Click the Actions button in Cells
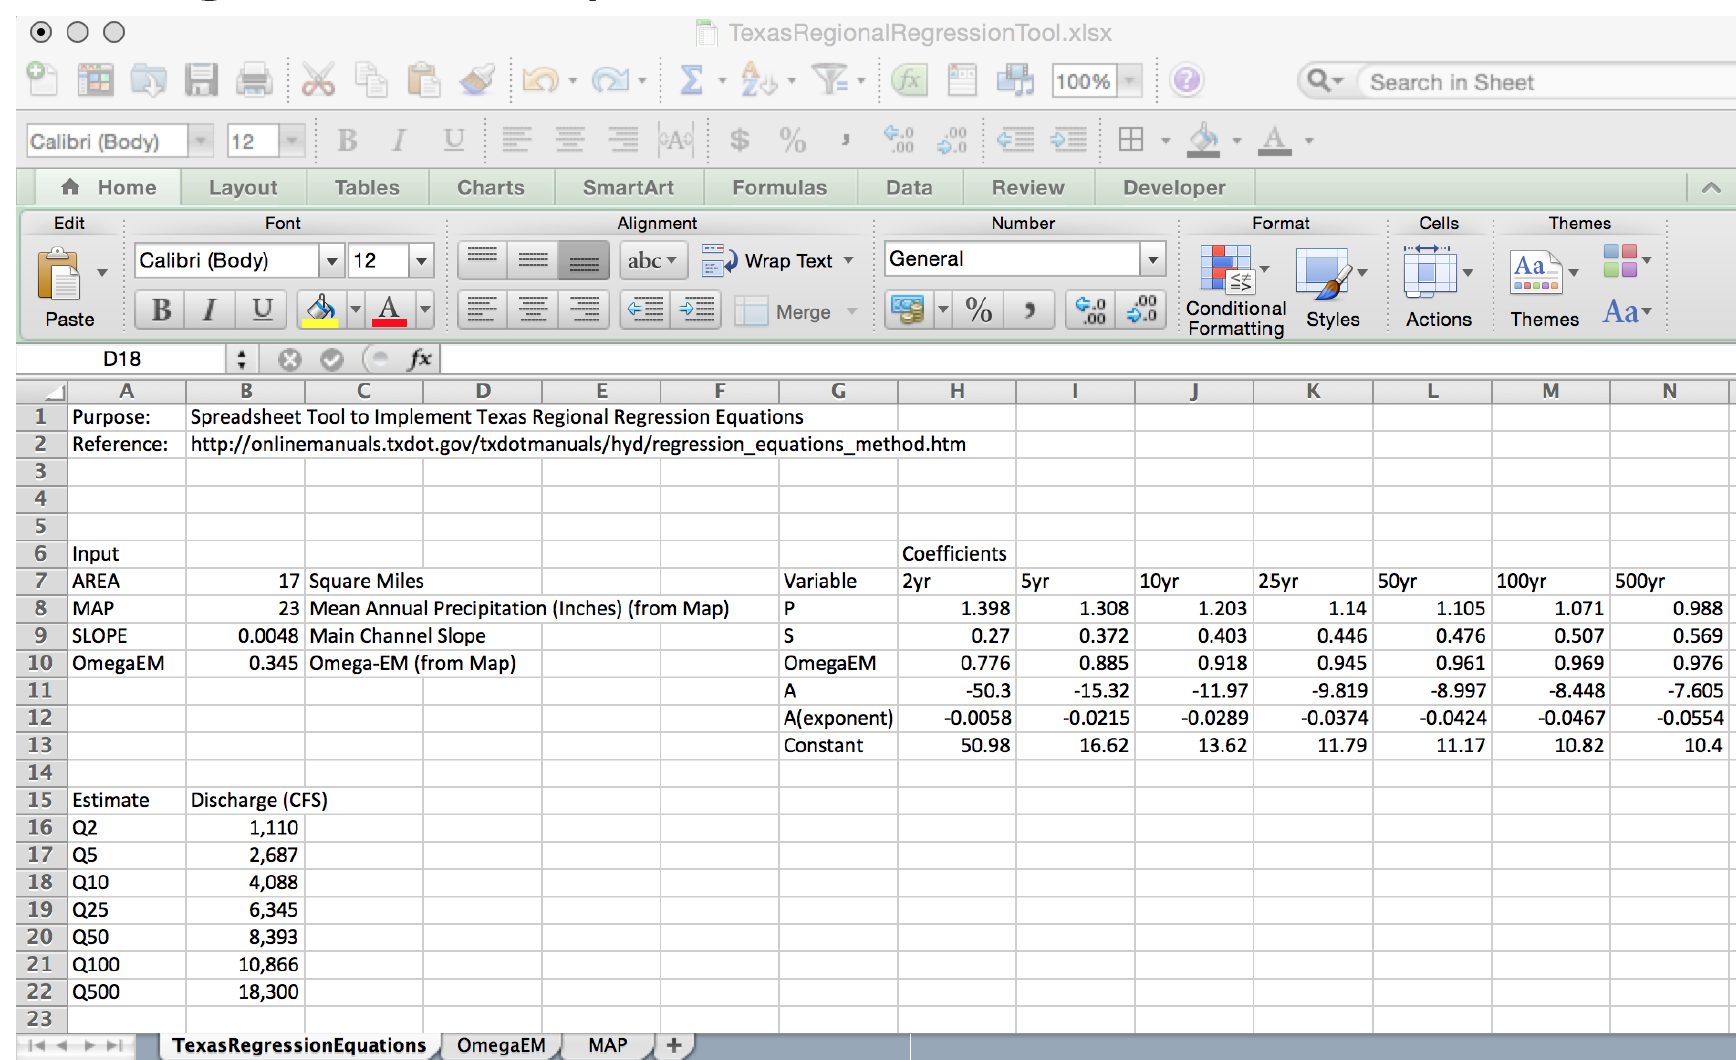 1438,289
